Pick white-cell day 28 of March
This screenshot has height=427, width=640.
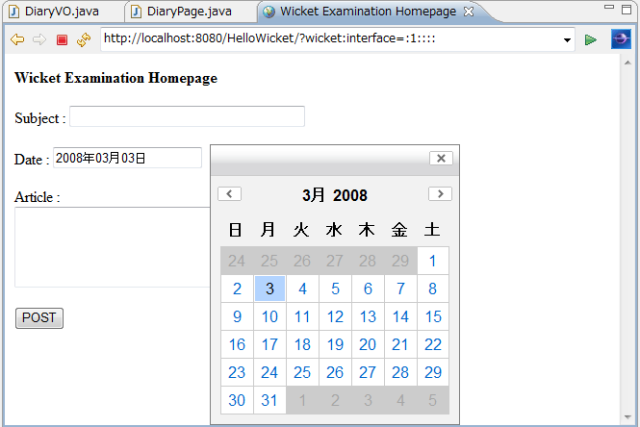pyautogui.click(x=400, y=372)
